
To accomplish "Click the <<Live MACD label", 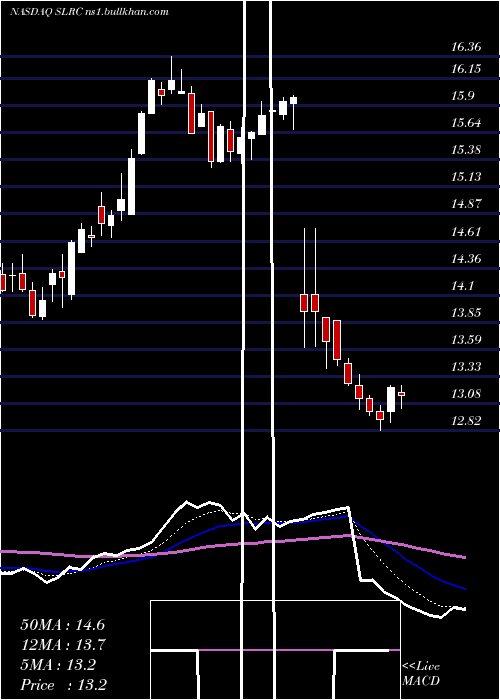I will [x=421, y=673].
